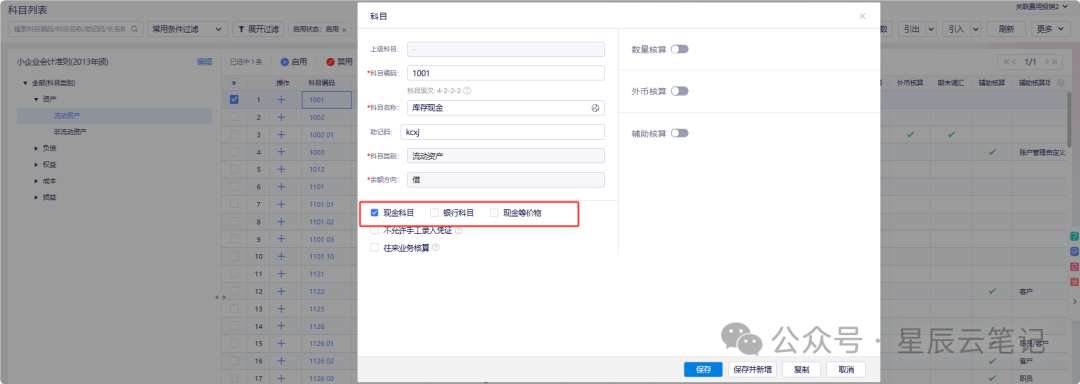The width and height of the screenshot is (1080, 384).
Task: Click help icon next to 往来业务核算
Action: tap(435, 248)
